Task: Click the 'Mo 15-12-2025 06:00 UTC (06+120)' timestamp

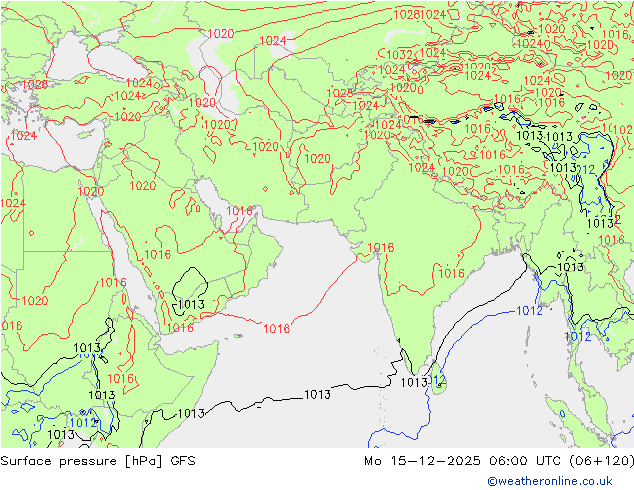Action: click(499, 461)
